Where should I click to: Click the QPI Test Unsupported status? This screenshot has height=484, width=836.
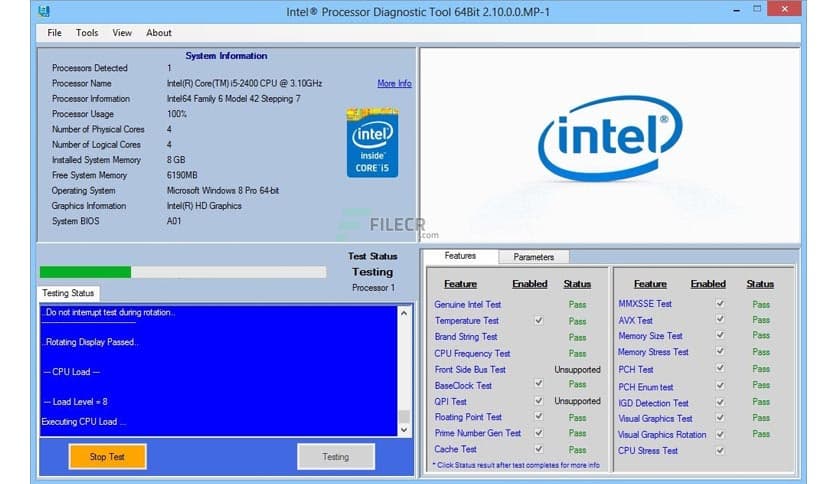point(577,401)
